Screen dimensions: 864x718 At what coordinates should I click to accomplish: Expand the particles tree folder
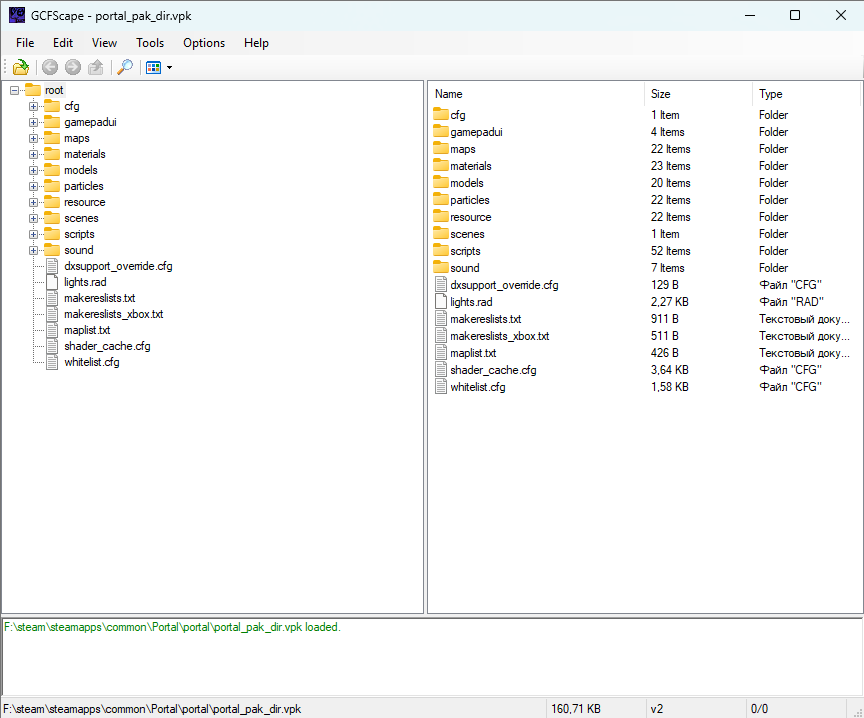(34, 186)
